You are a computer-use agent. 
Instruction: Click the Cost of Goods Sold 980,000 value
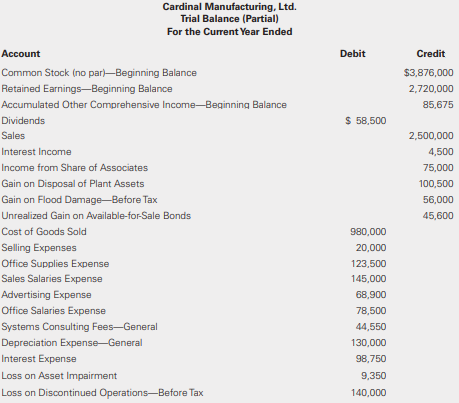368,232
